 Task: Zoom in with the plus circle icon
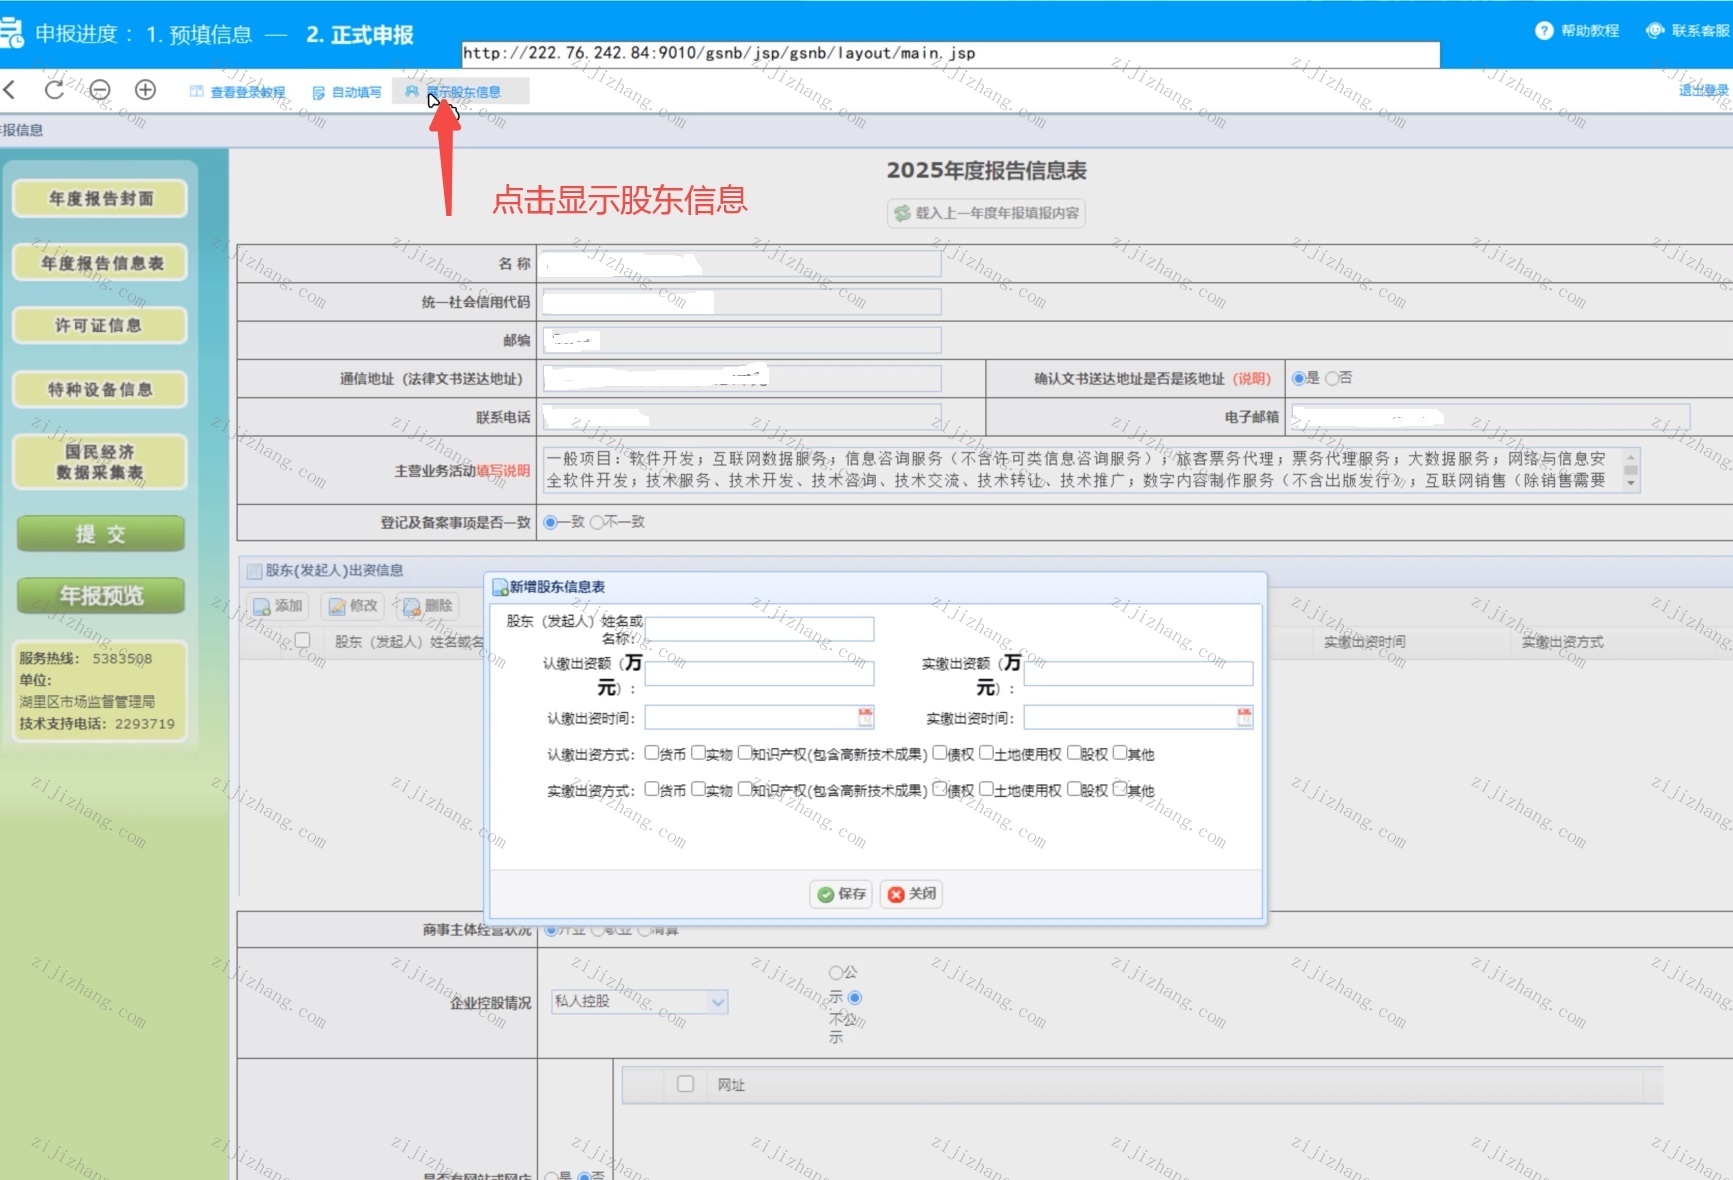click(145, 90)
